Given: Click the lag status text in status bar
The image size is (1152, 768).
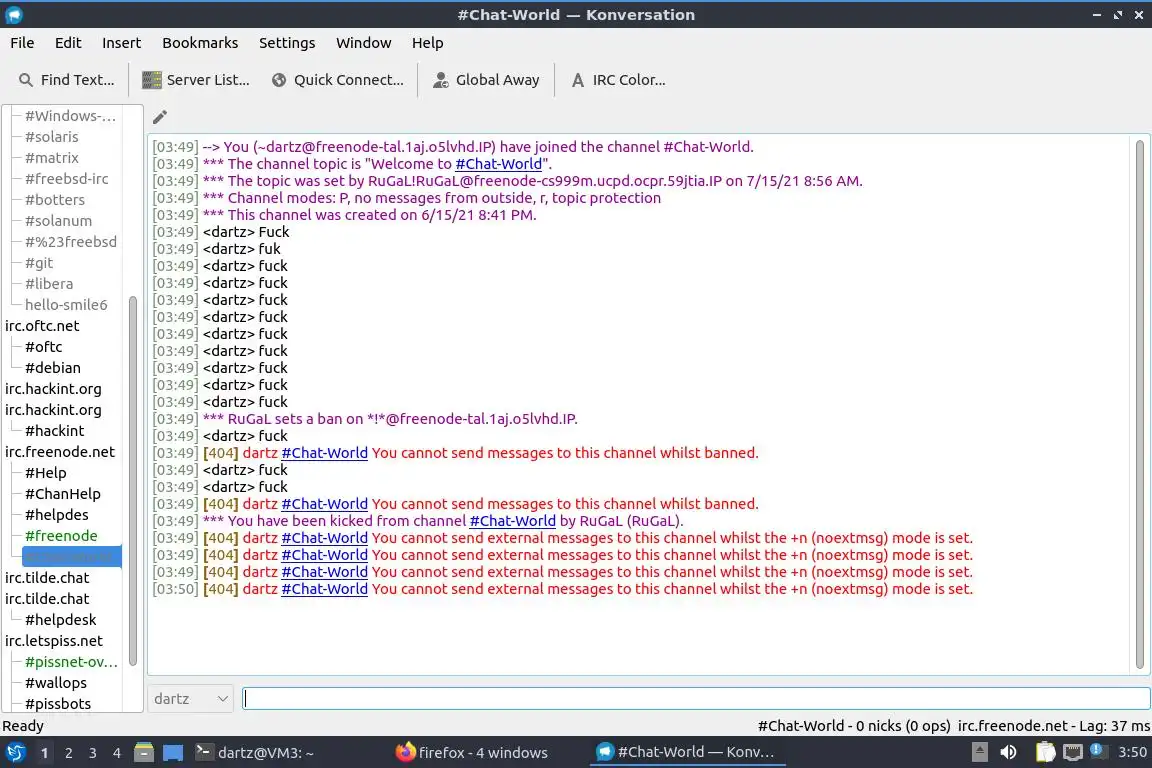Looking at the screenshot, I should point(1054,726).
